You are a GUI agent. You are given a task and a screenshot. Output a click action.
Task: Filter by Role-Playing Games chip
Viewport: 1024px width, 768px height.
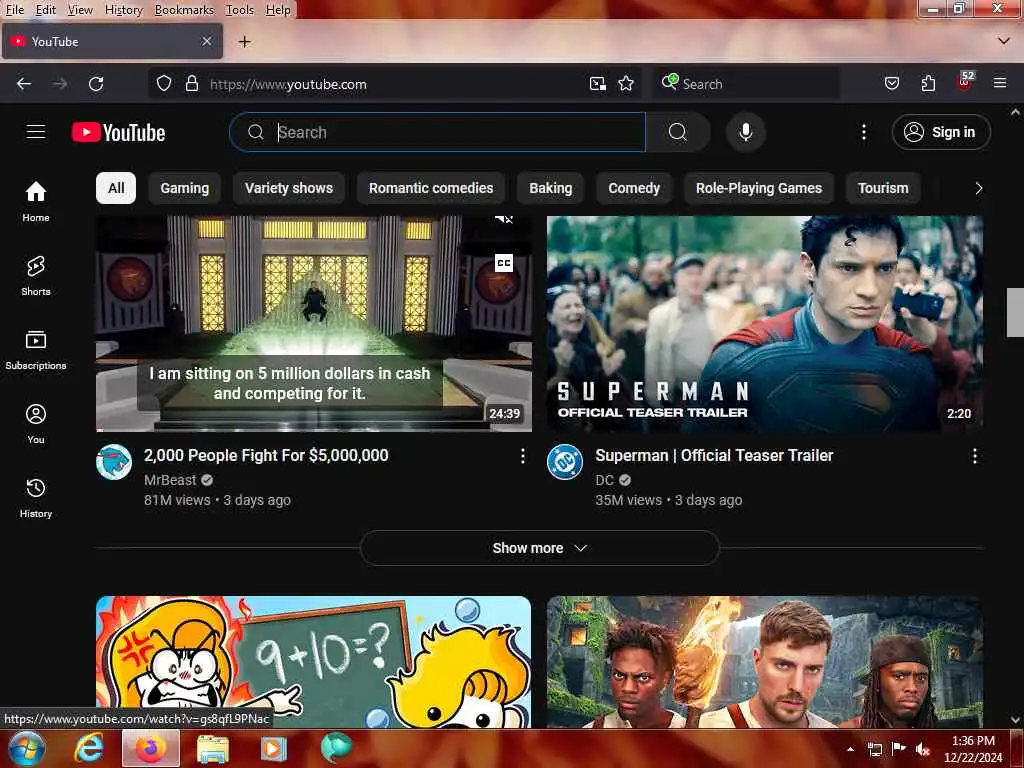[x=759, y=188]
